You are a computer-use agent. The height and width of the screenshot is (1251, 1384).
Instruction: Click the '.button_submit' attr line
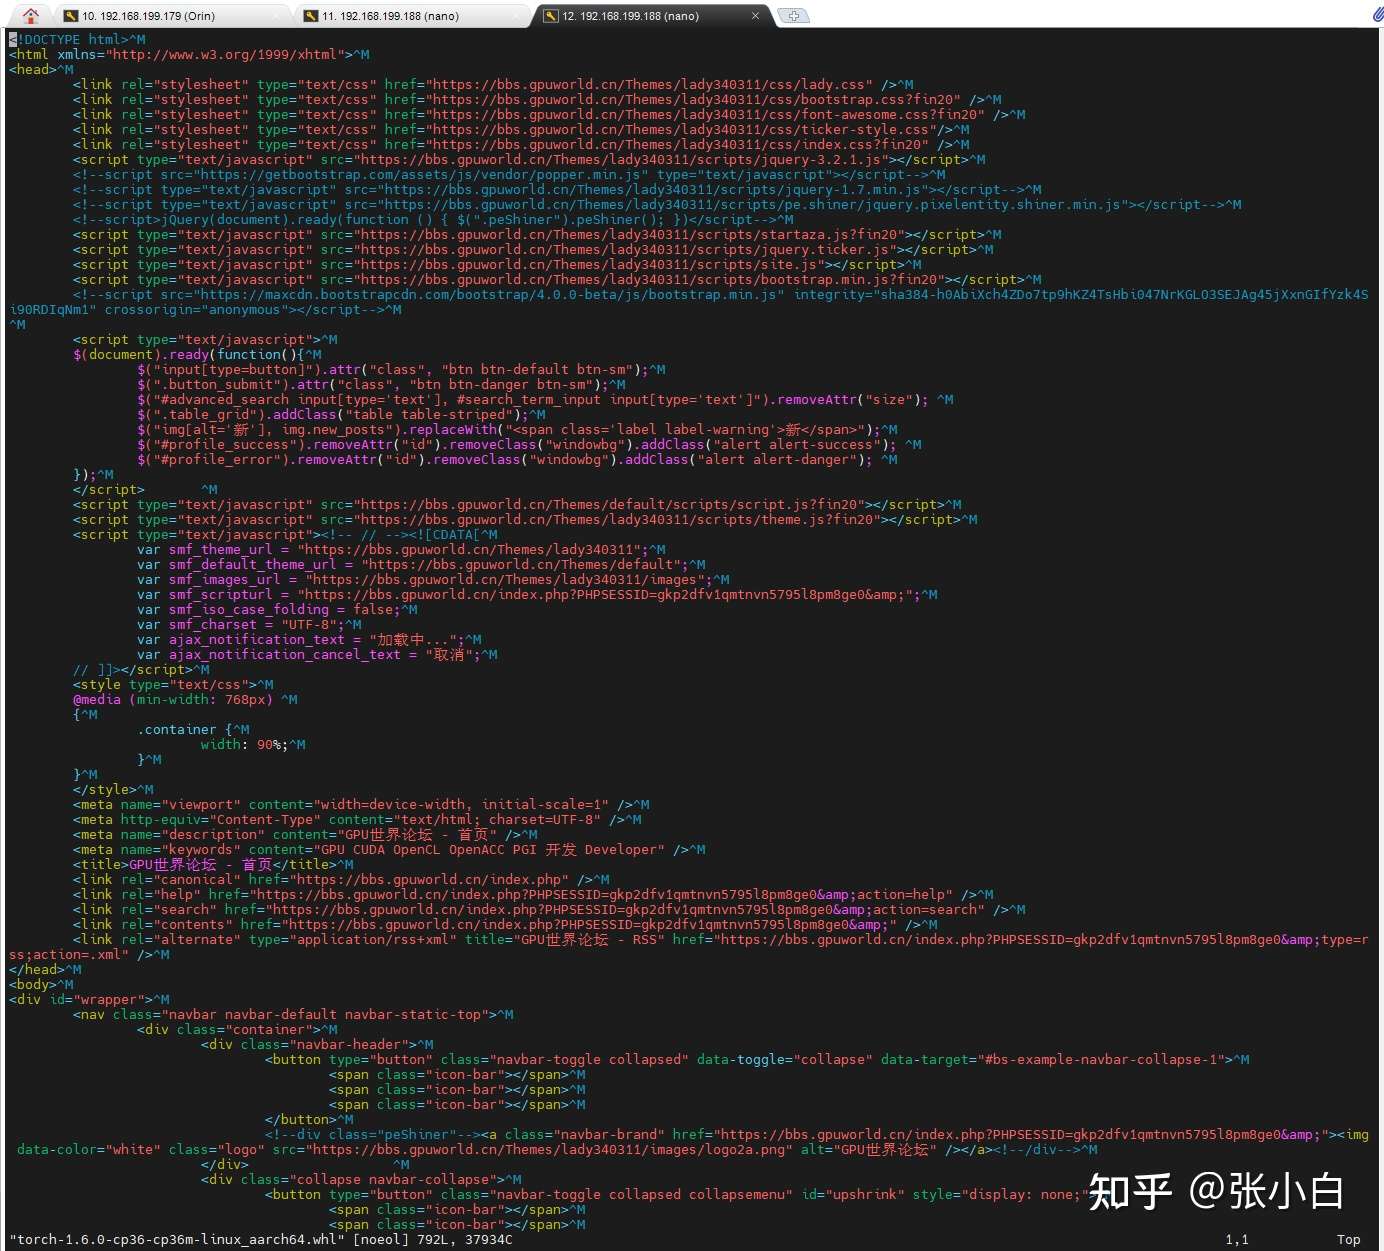pyautogui.click(x=381, y=384)
